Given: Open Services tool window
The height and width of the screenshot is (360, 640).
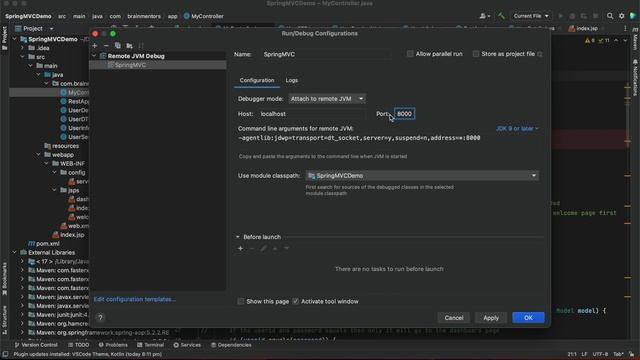Looking at the screenshot, I should (x=187, y=345).
